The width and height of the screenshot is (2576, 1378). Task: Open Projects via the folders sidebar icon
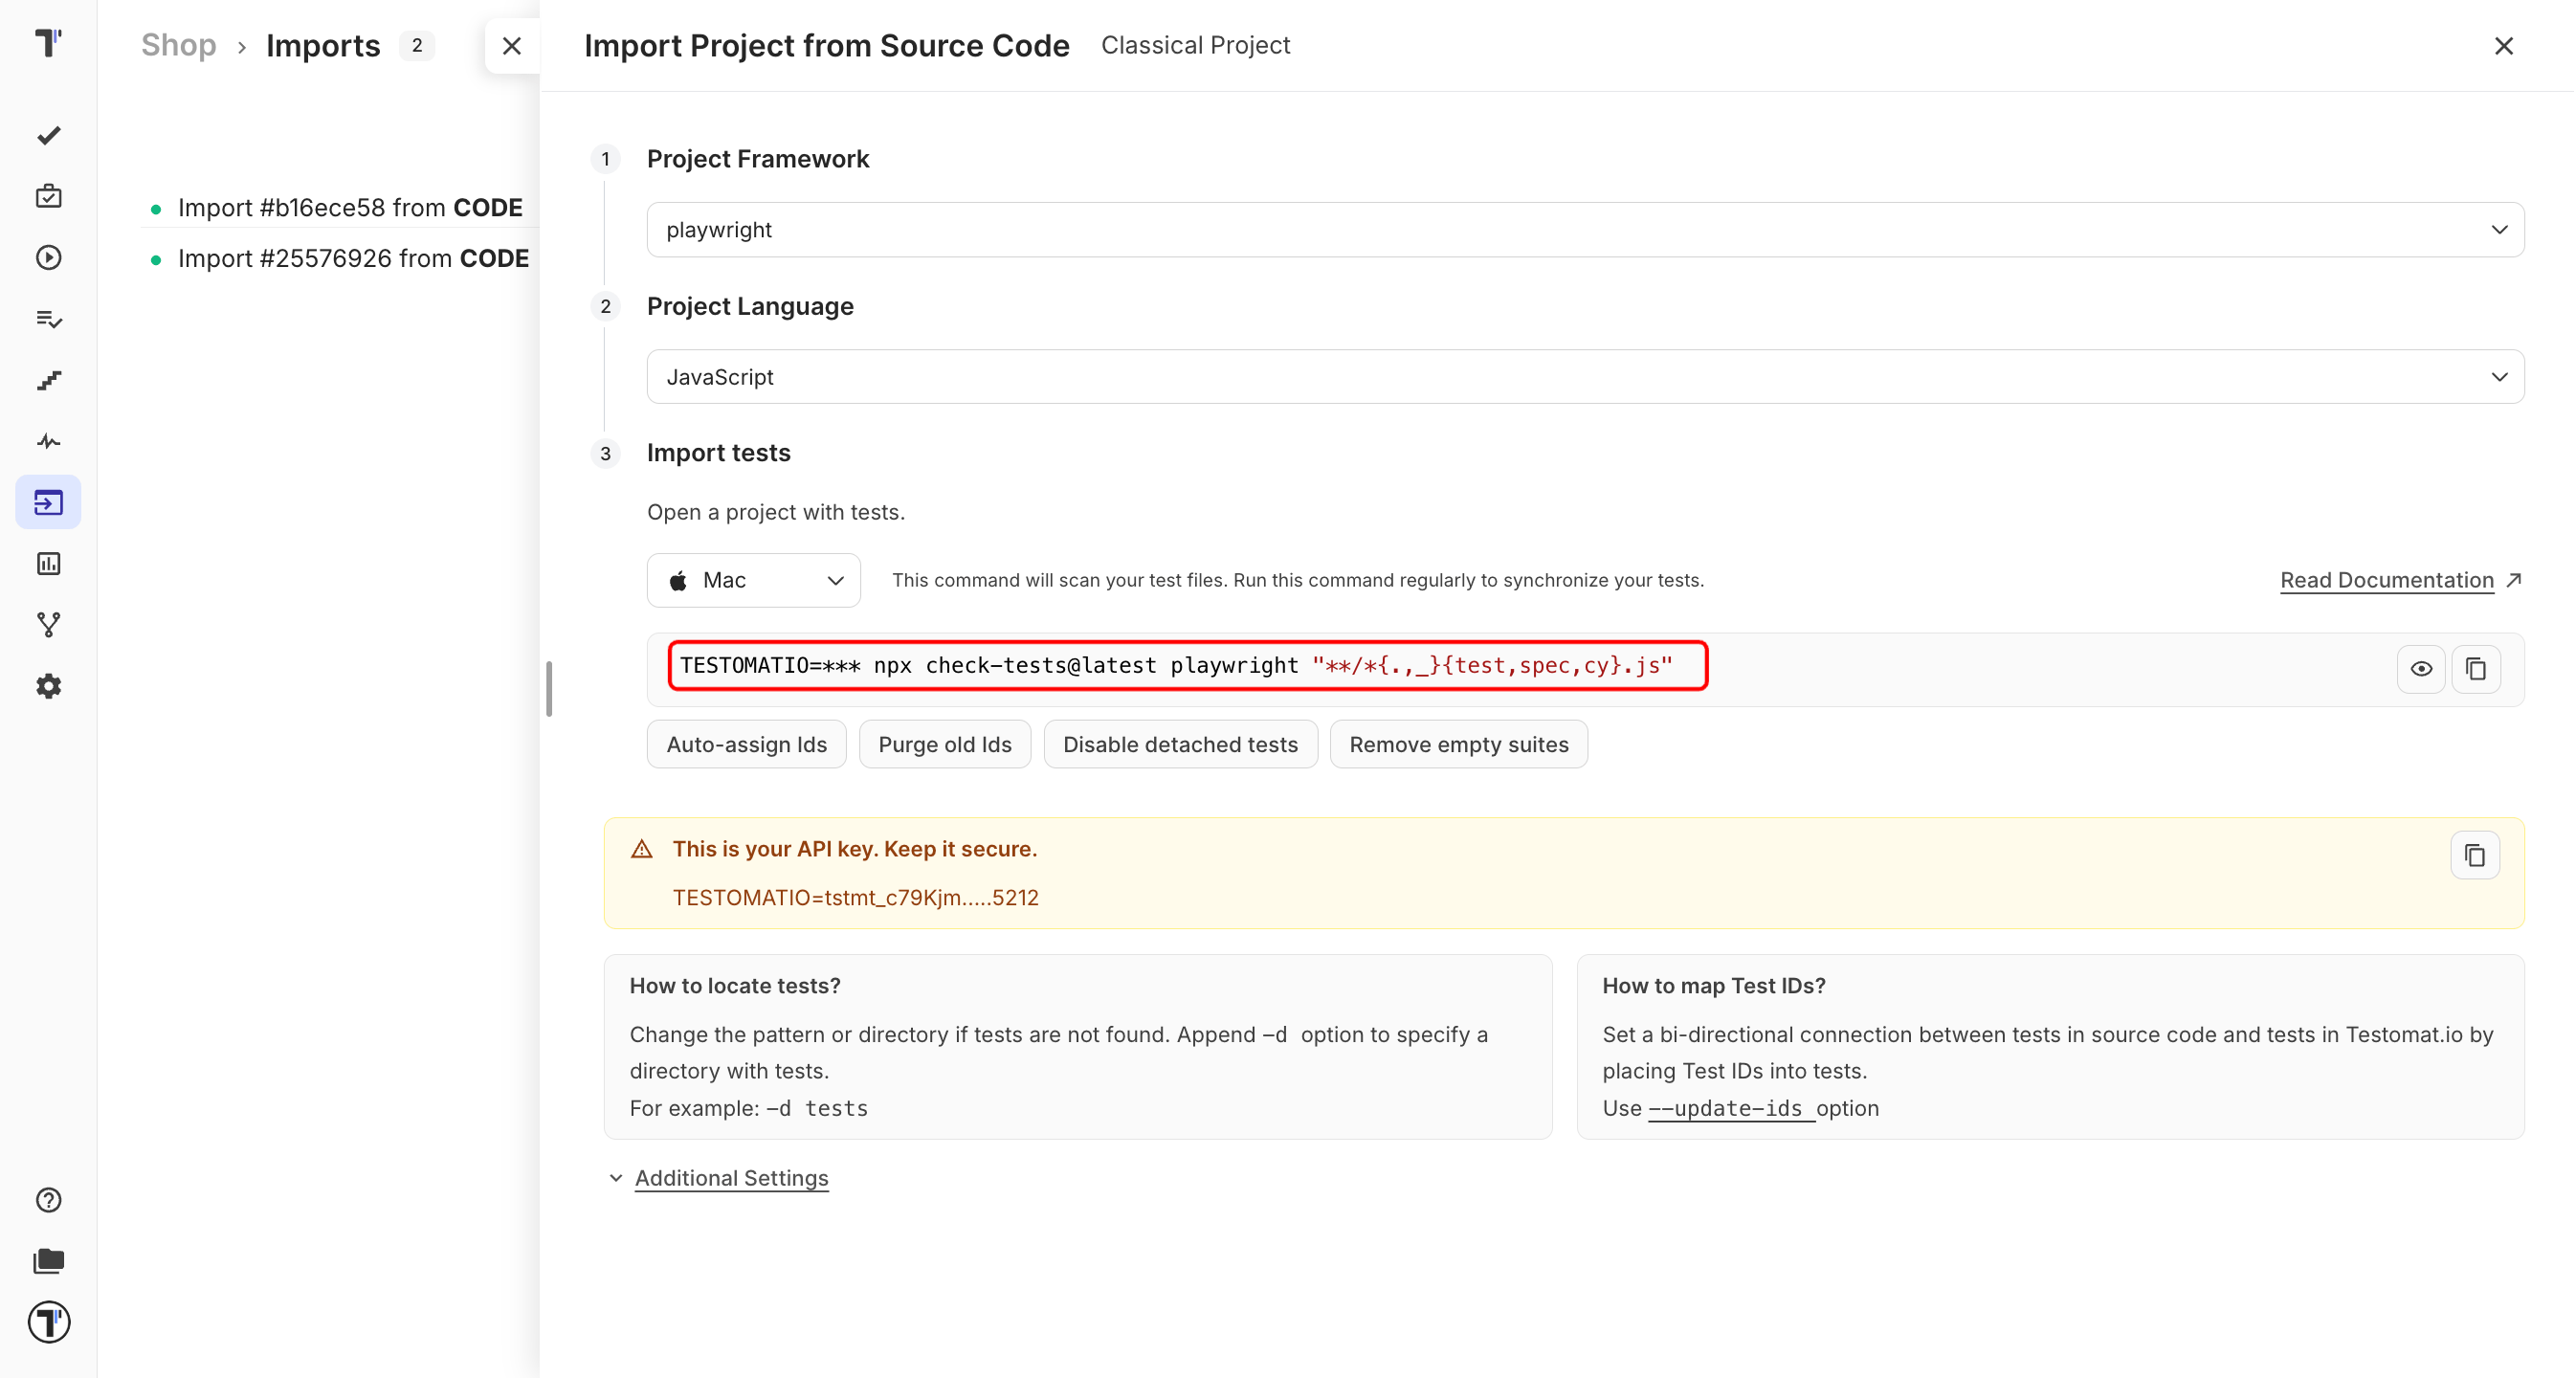pyautogui.click(x=48, y=1261)
